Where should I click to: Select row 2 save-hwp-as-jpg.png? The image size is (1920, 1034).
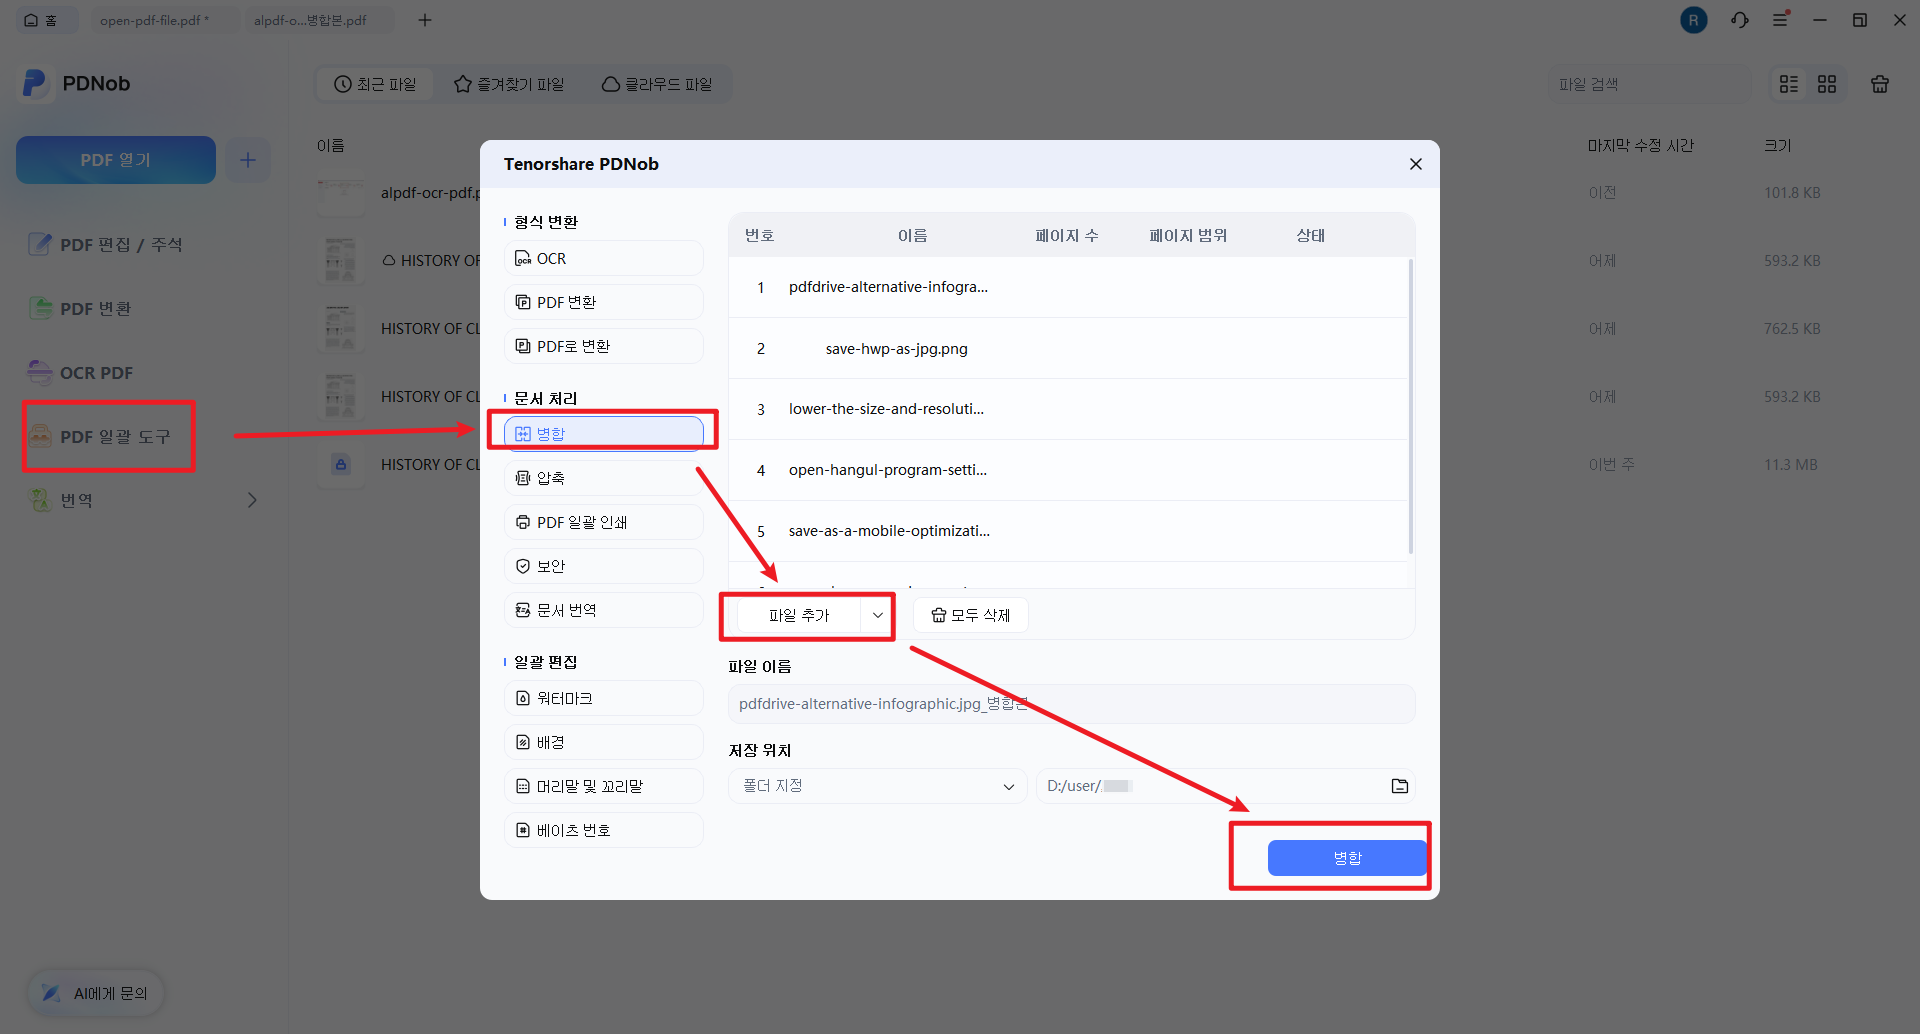[1068, 348]
